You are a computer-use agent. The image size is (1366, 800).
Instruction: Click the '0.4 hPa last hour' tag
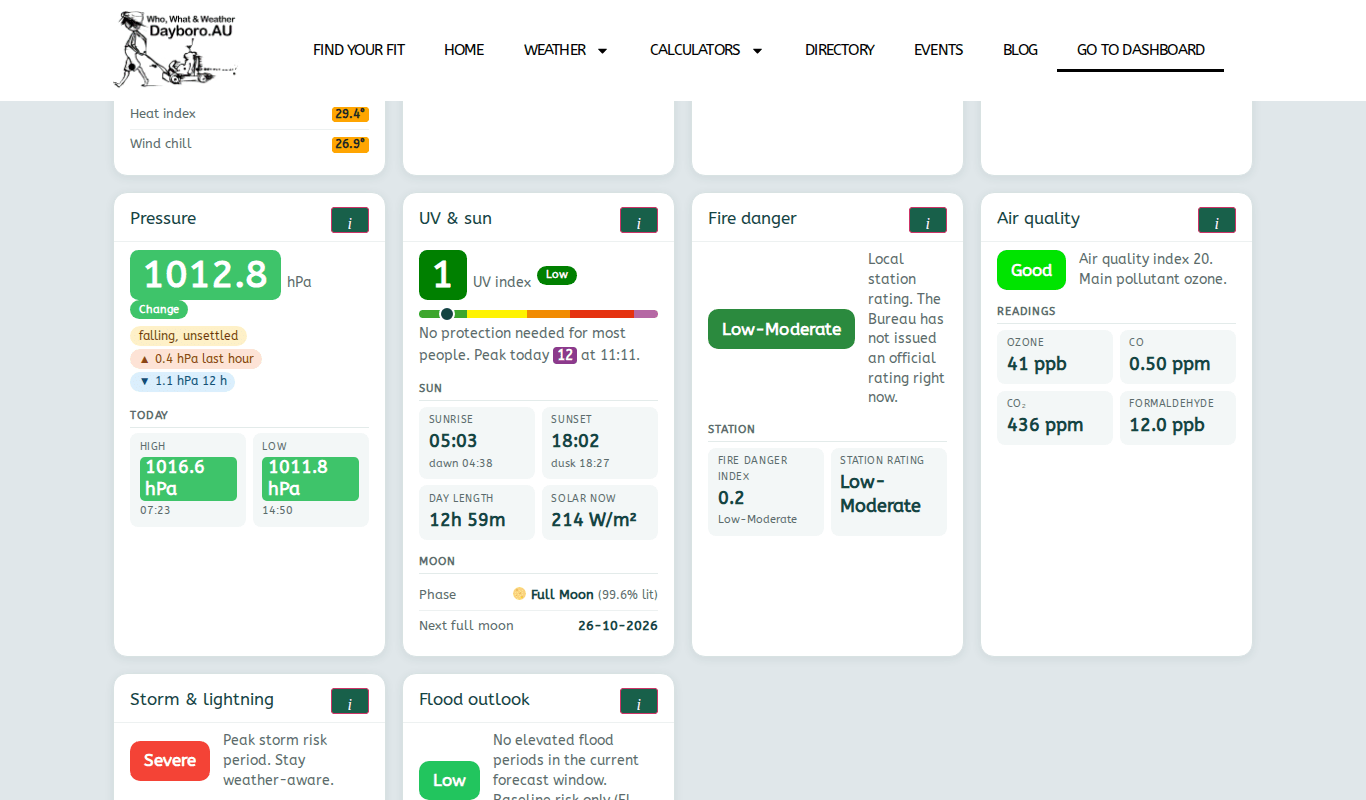(x=196, y=359)
